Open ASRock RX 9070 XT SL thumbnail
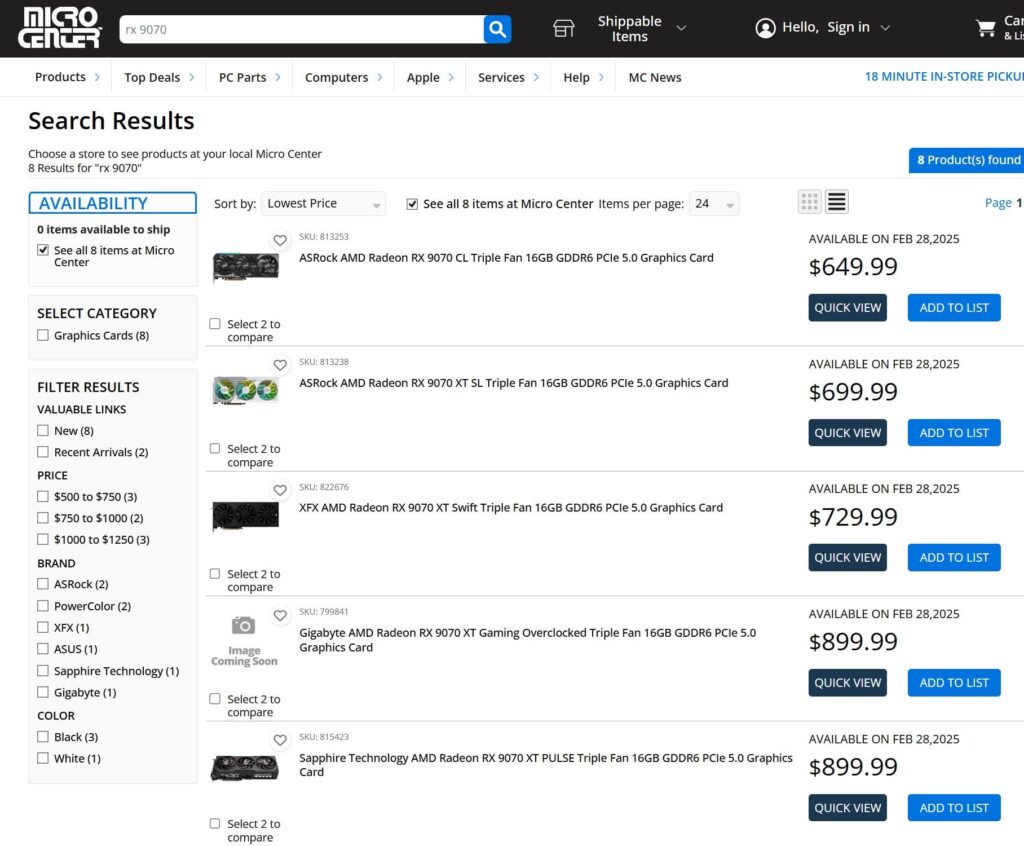1024x846 pixels. pos(246,390)
